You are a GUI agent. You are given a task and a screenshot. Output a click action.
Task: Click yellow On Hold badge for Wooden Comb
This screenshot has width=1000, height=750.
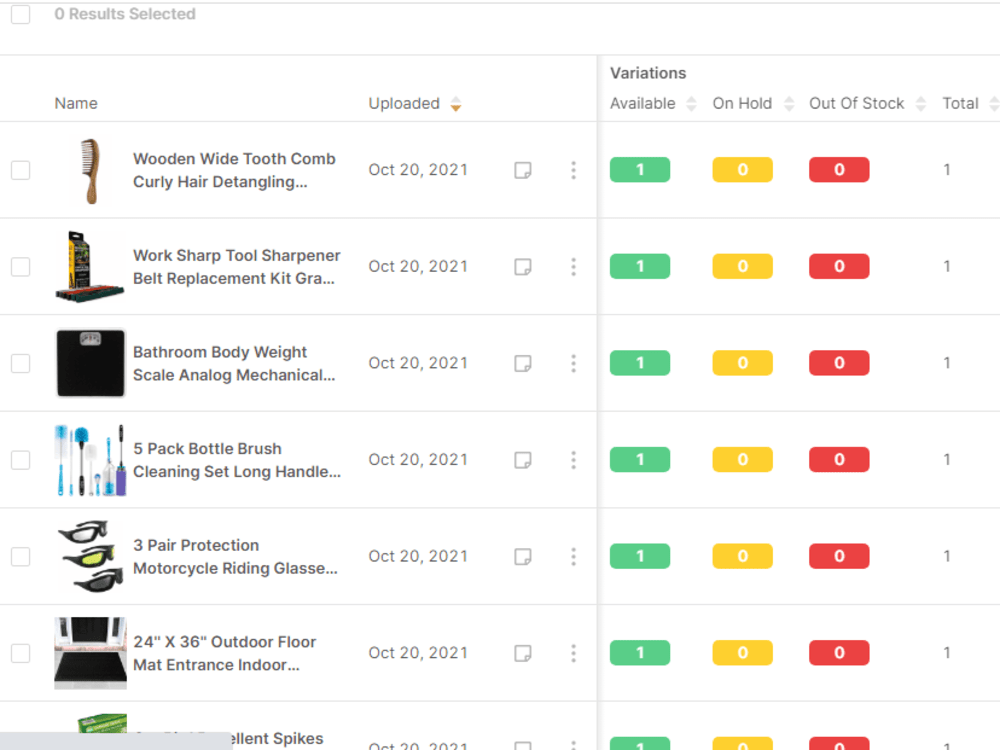tap(742, 170)
